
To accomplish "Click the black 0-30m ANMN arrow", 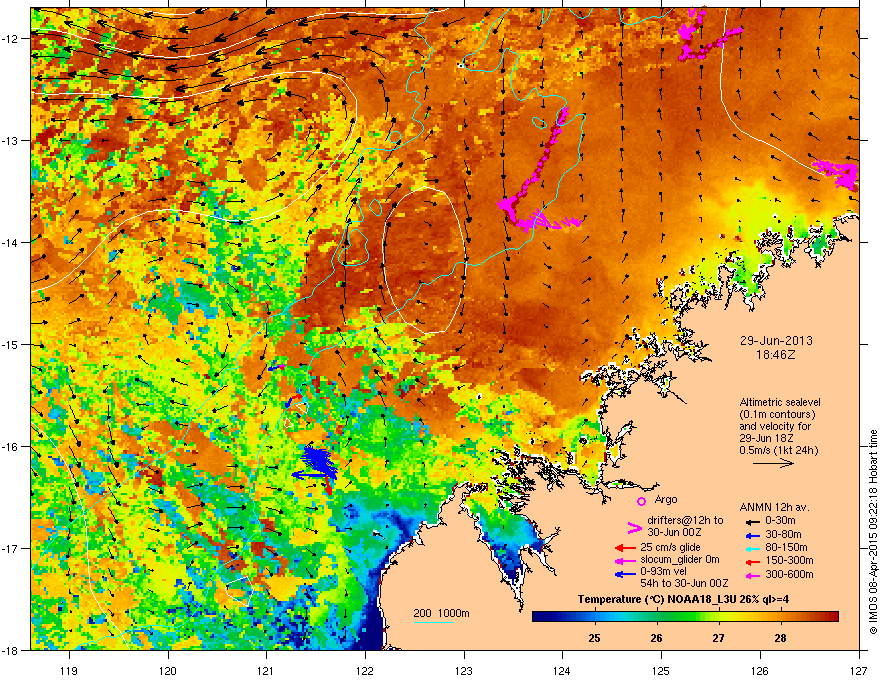I will pyautogui.click(x=752, y=521).
